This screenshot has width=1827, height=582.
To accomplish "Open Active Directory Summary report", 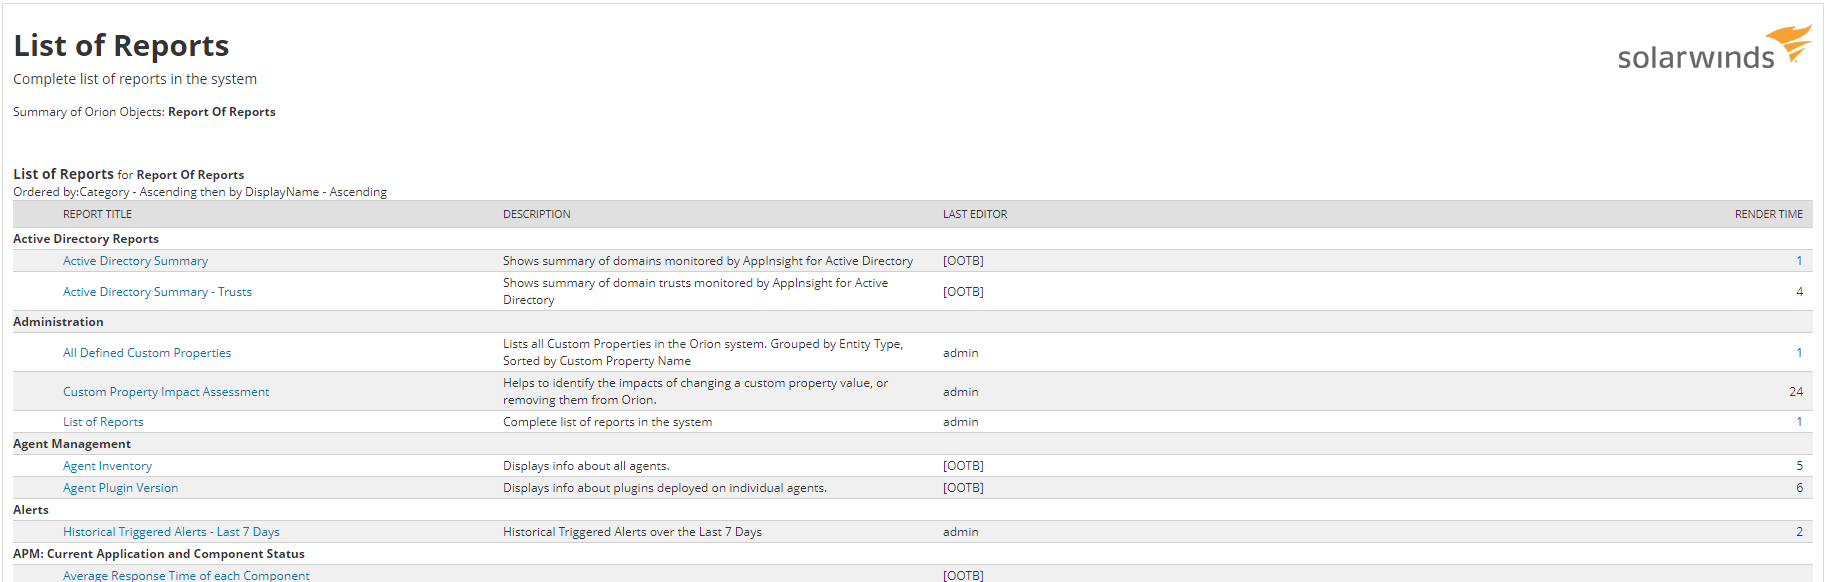I will point(135,261).
